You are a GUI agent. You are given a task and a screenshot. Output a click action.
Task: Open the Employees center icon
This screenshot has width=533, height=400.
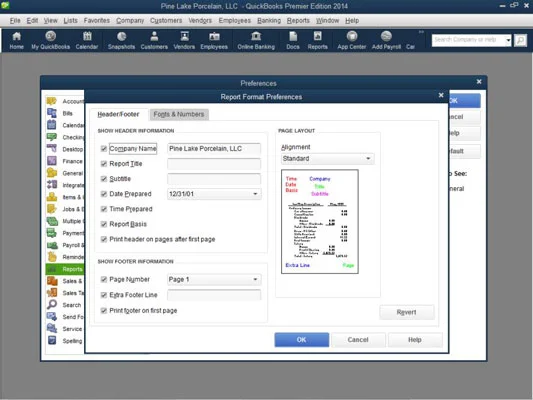point(214,40)
